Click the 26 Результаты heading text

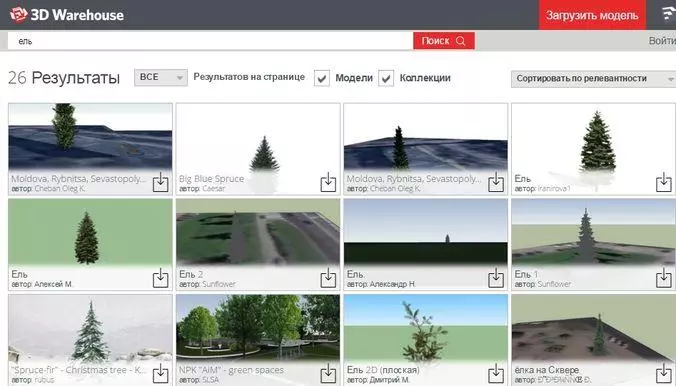[x=64, y=78]
